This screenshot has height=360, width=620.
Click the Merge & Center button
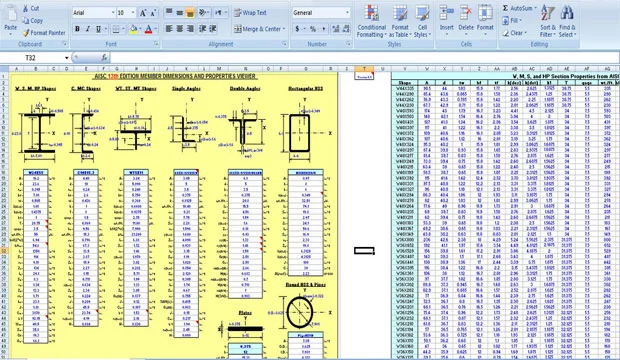(x=259, y=29)
